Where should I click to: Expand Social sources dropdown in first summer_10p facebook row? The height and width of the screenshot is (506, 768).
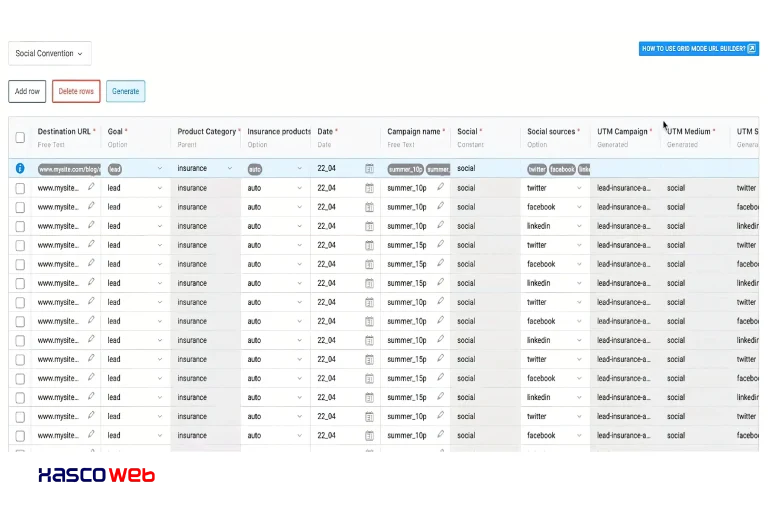click(579, 207)
